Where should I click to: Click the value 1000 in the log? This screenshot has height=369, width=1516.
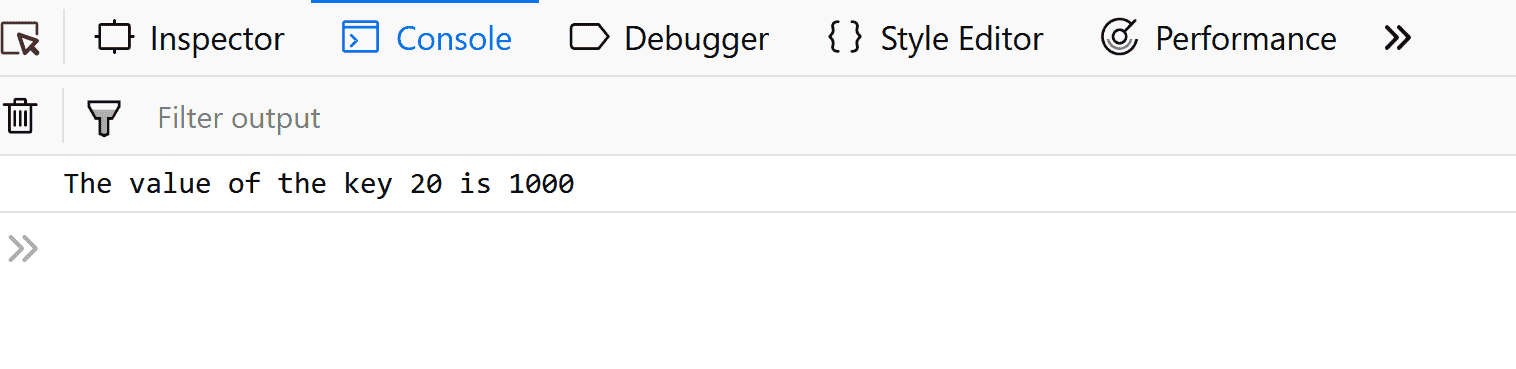click(541, 184)
